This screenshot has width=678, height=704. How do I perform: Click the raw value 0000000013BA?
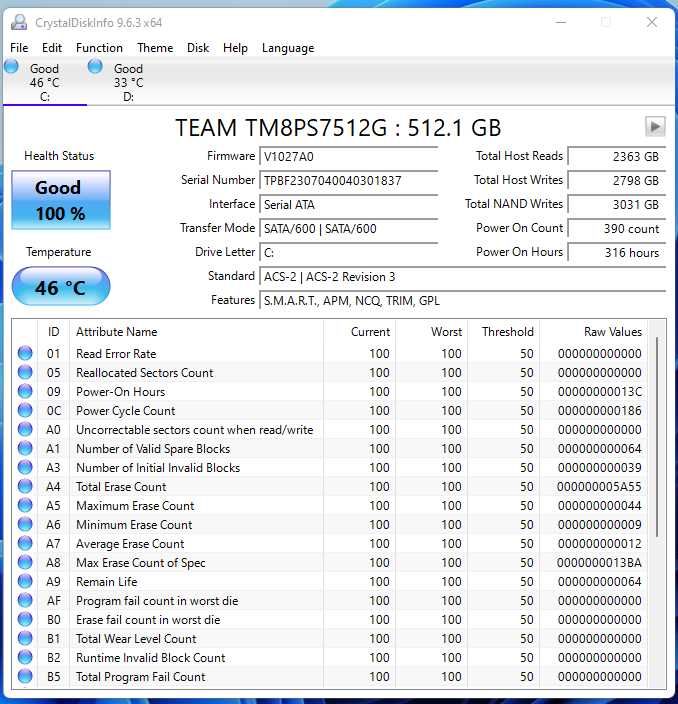tap(599, 563)
